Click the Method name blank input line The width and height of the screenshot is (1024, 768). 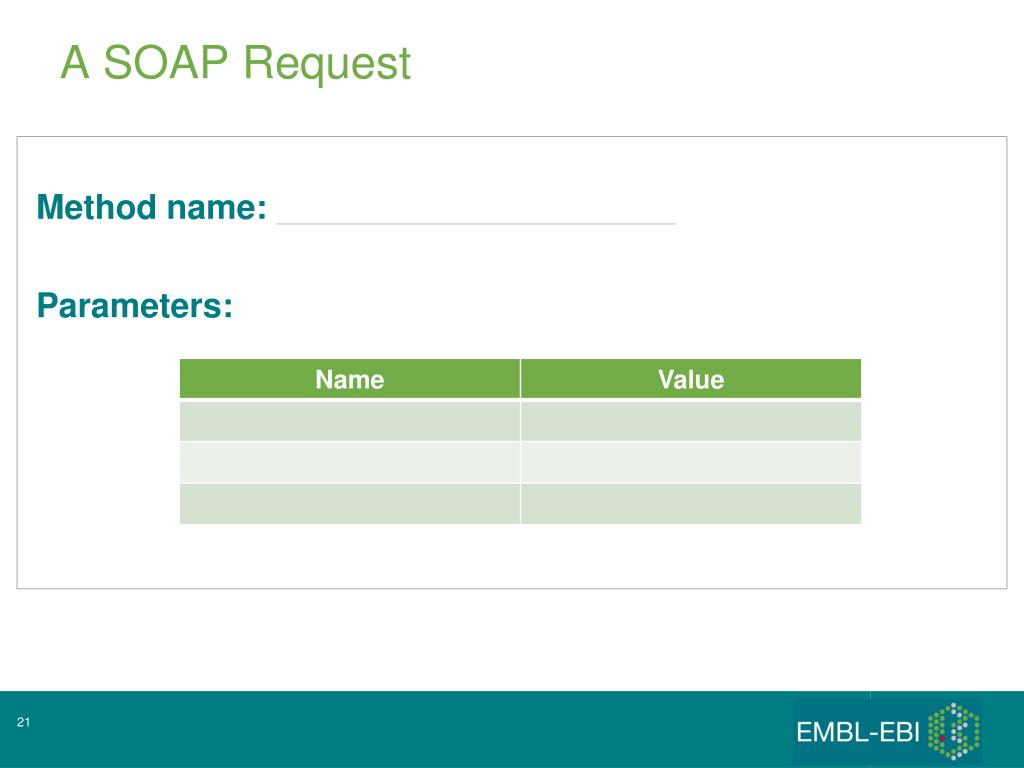(476, 223)
